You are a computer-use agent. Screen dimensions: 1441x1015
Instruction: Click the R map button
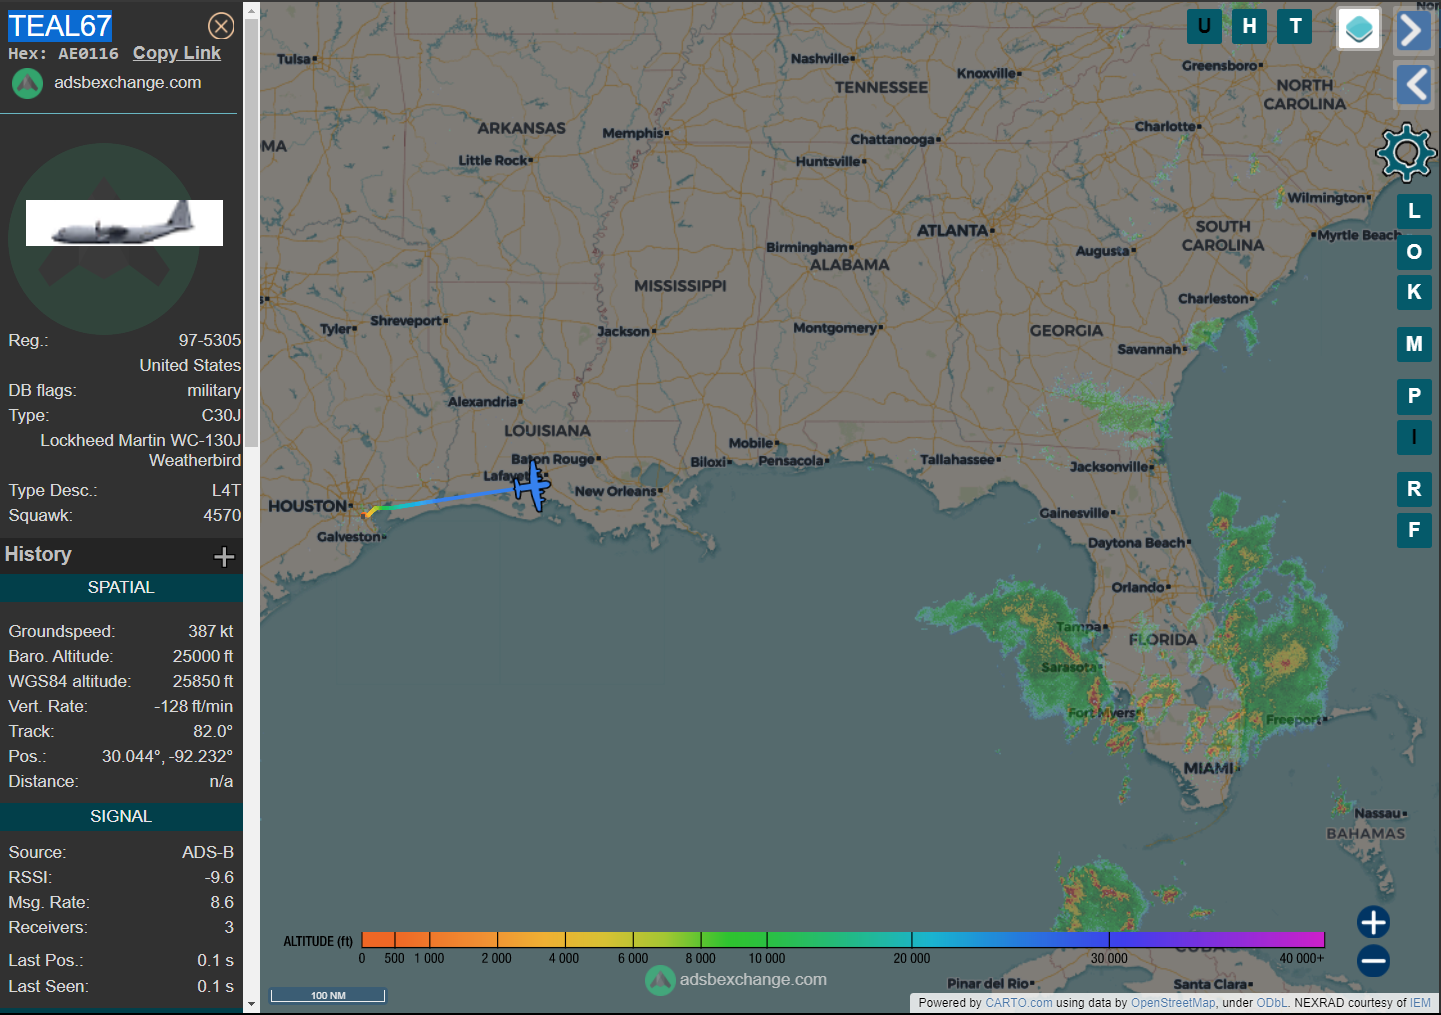(1414, 489)
